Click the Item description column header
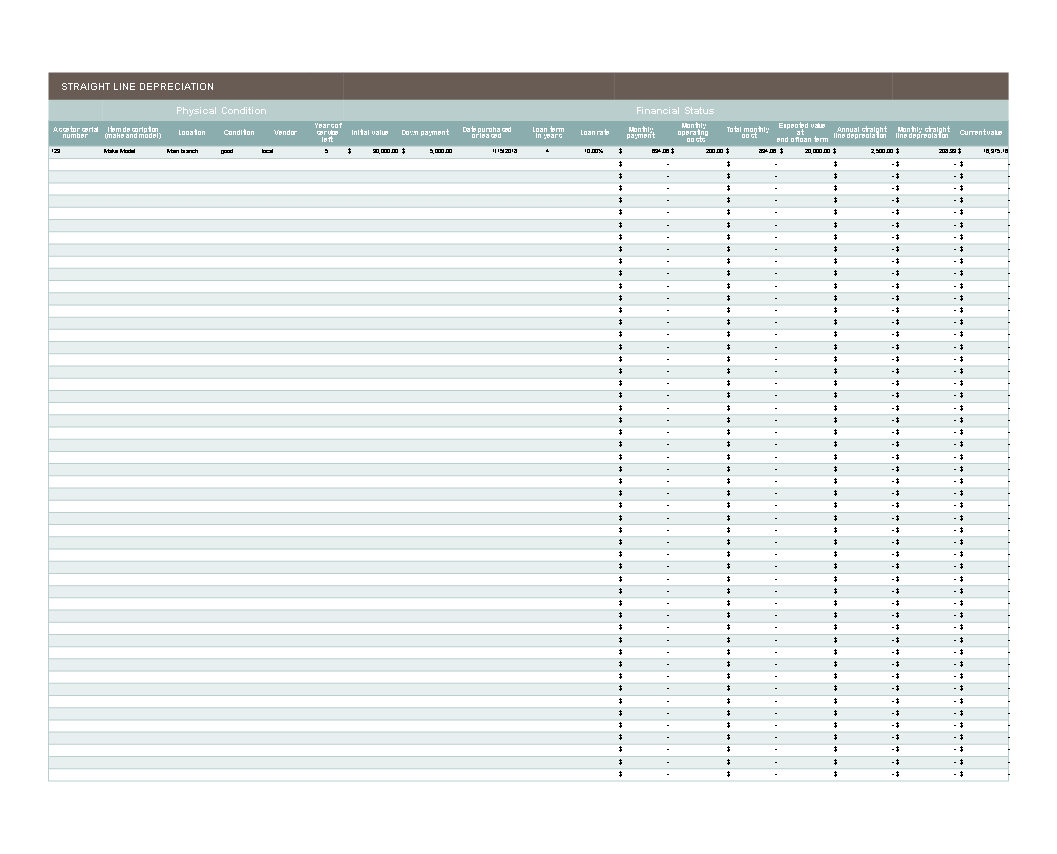1057x854 pixels. click(133, 133)
